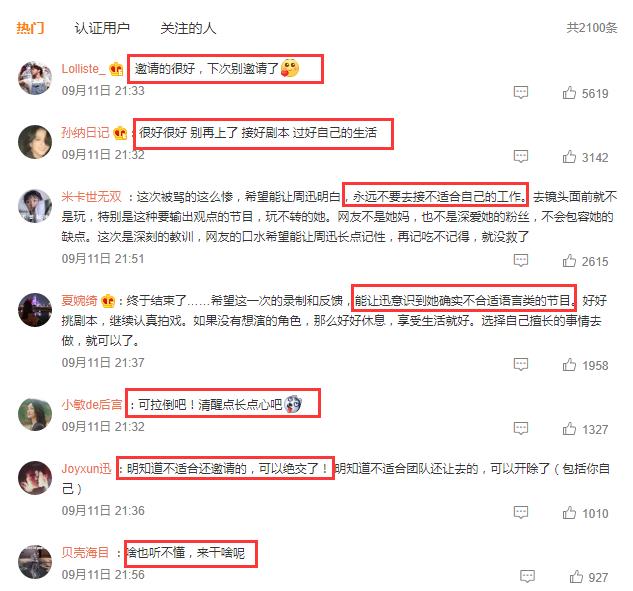Image resolution: width=633 pixels, height=591 pixels.
Task: Click reply icon on 贝壳海目's comment
Action: pos(528,576)
